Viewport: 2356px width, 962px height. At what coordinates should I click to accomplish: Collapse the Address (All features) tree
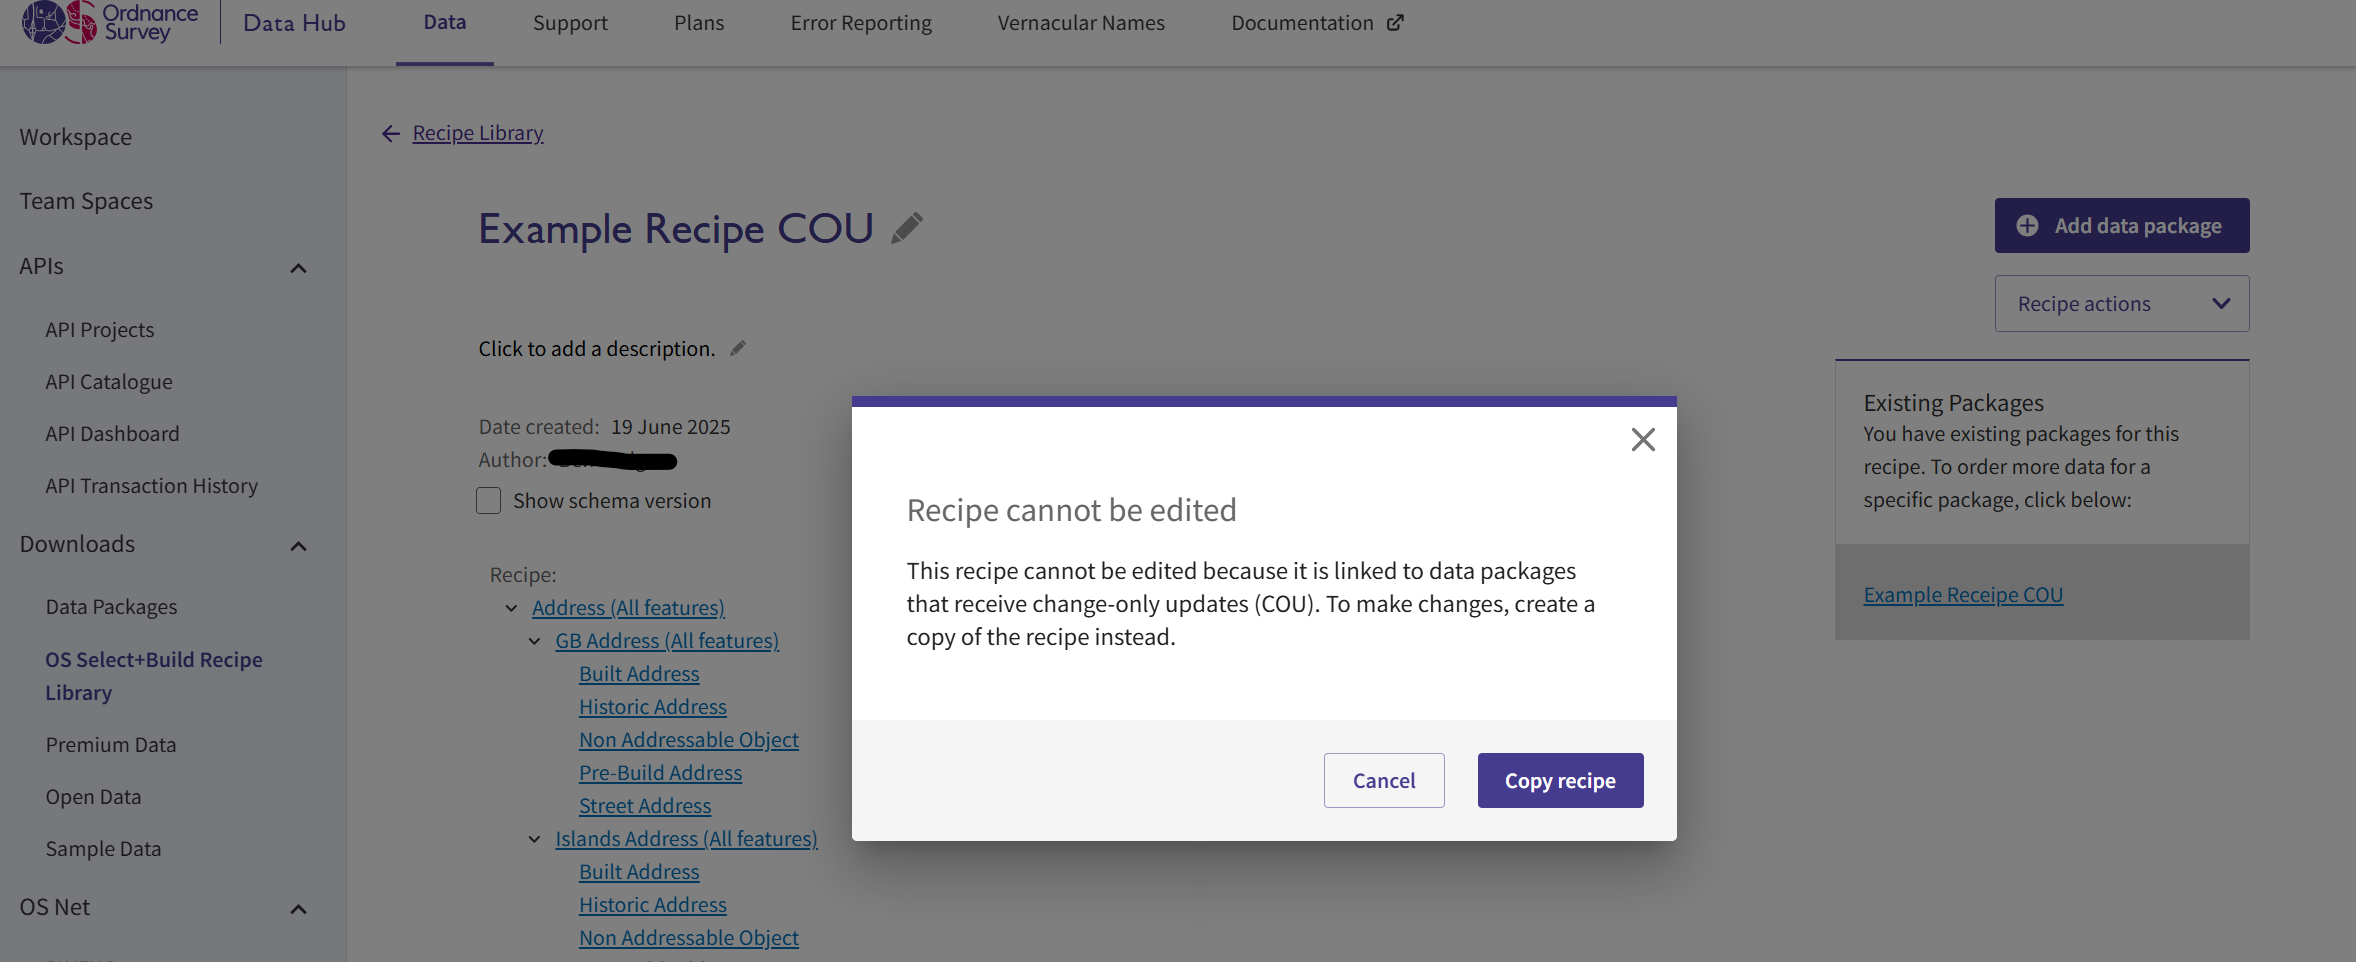(512, 608)
